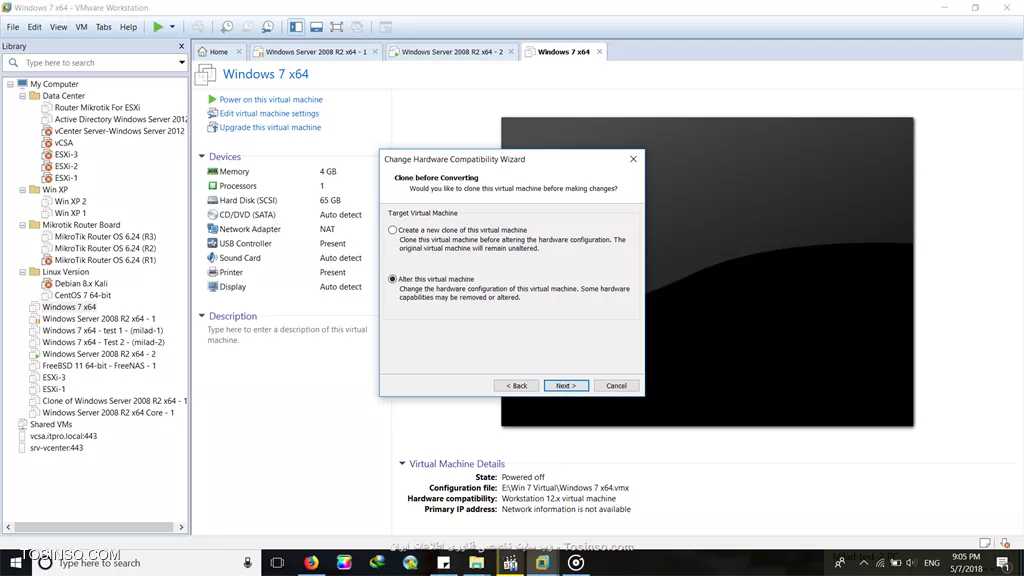Image resolution: width=1024 pixels, height=576 pixels.
Task: Open the library search dropdown arrow
Action: click(182, 63)
